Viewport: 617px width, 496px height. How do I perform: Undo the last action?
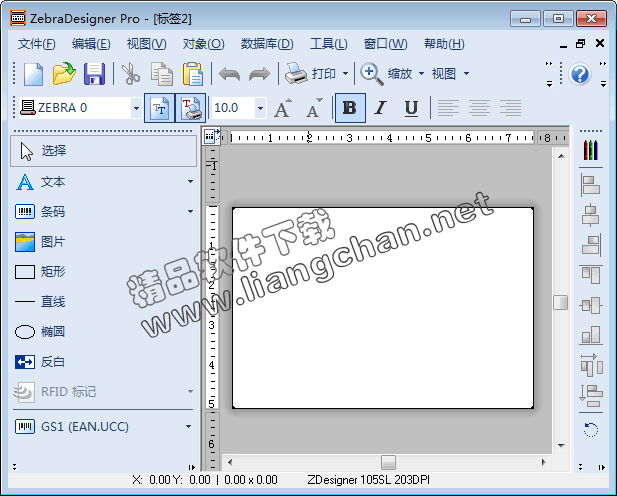tap(229, 74)
